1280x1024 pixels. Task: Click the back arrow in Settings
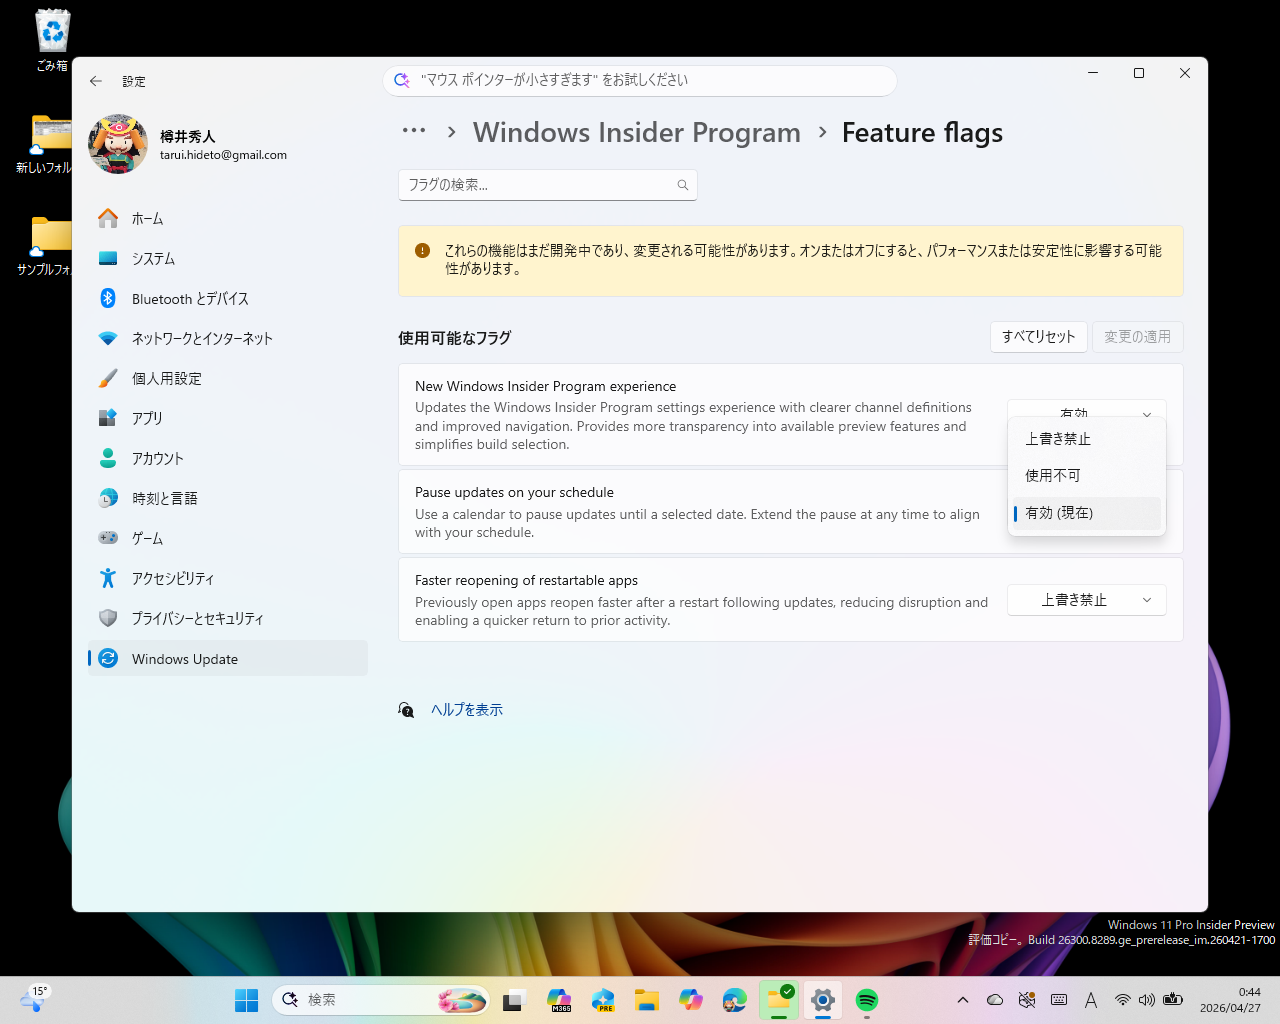pyautogui.click(x=96, y=81)
